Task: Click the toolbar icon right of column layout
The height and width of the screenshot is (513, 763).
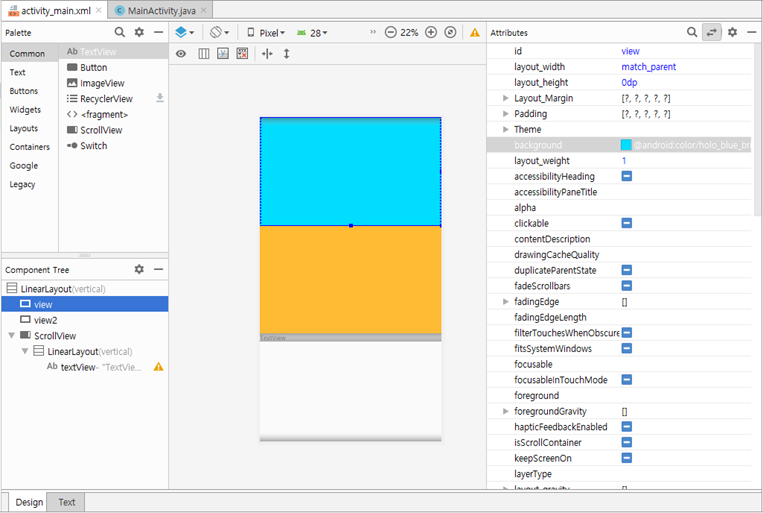Action: (223, 54)
